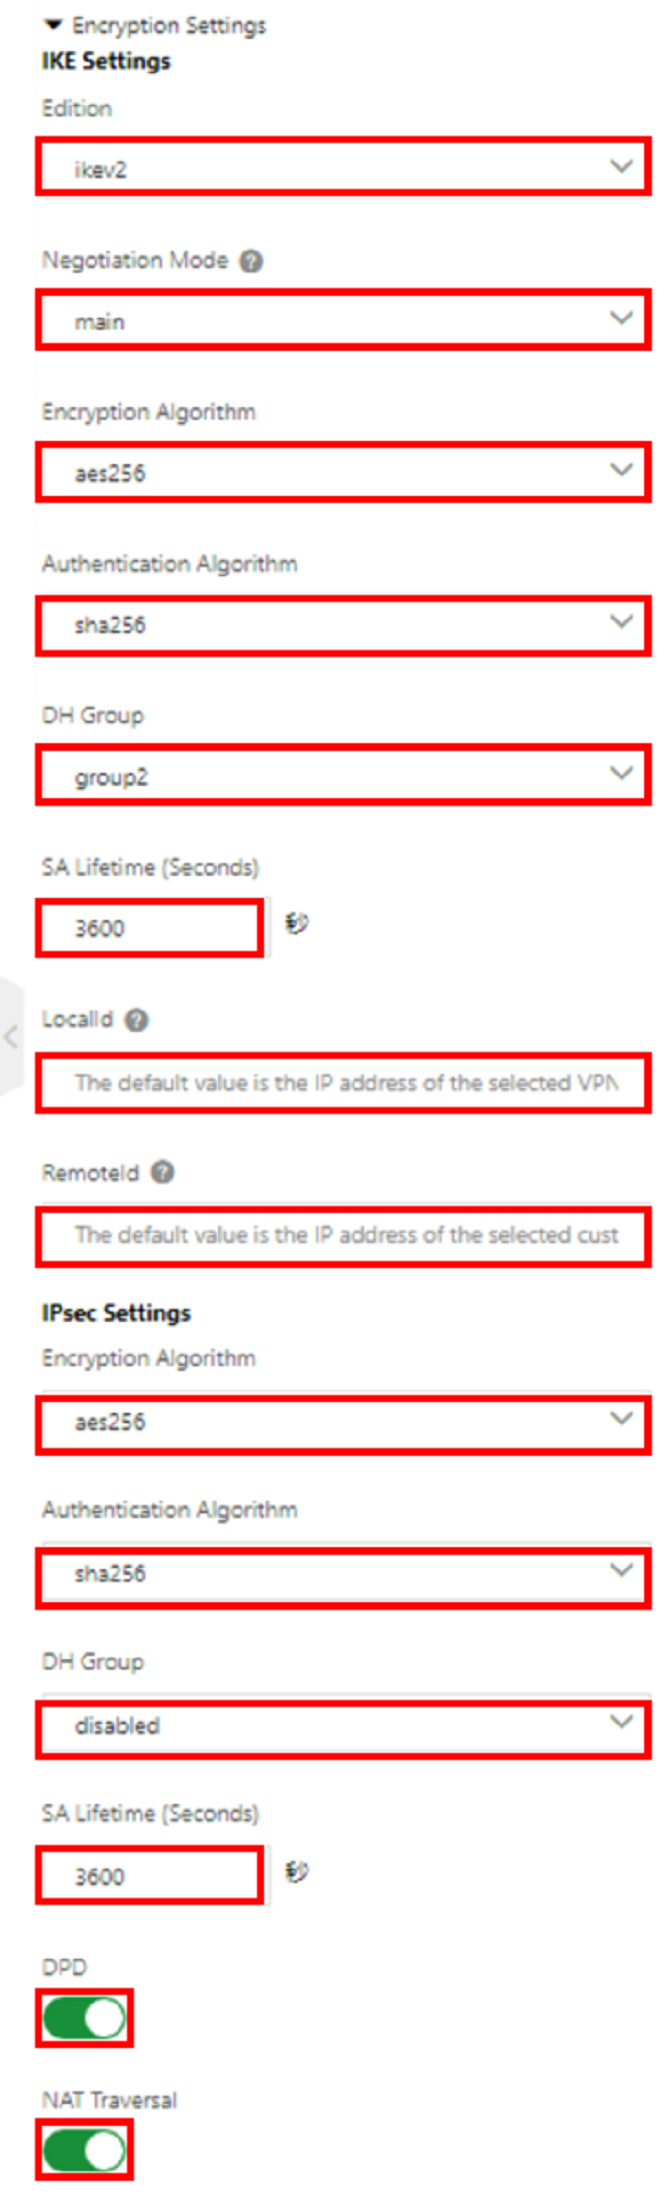672x2199 pixels.
Task: Click the help icon beside LocalId
Action: click(x=137, y=1020)
